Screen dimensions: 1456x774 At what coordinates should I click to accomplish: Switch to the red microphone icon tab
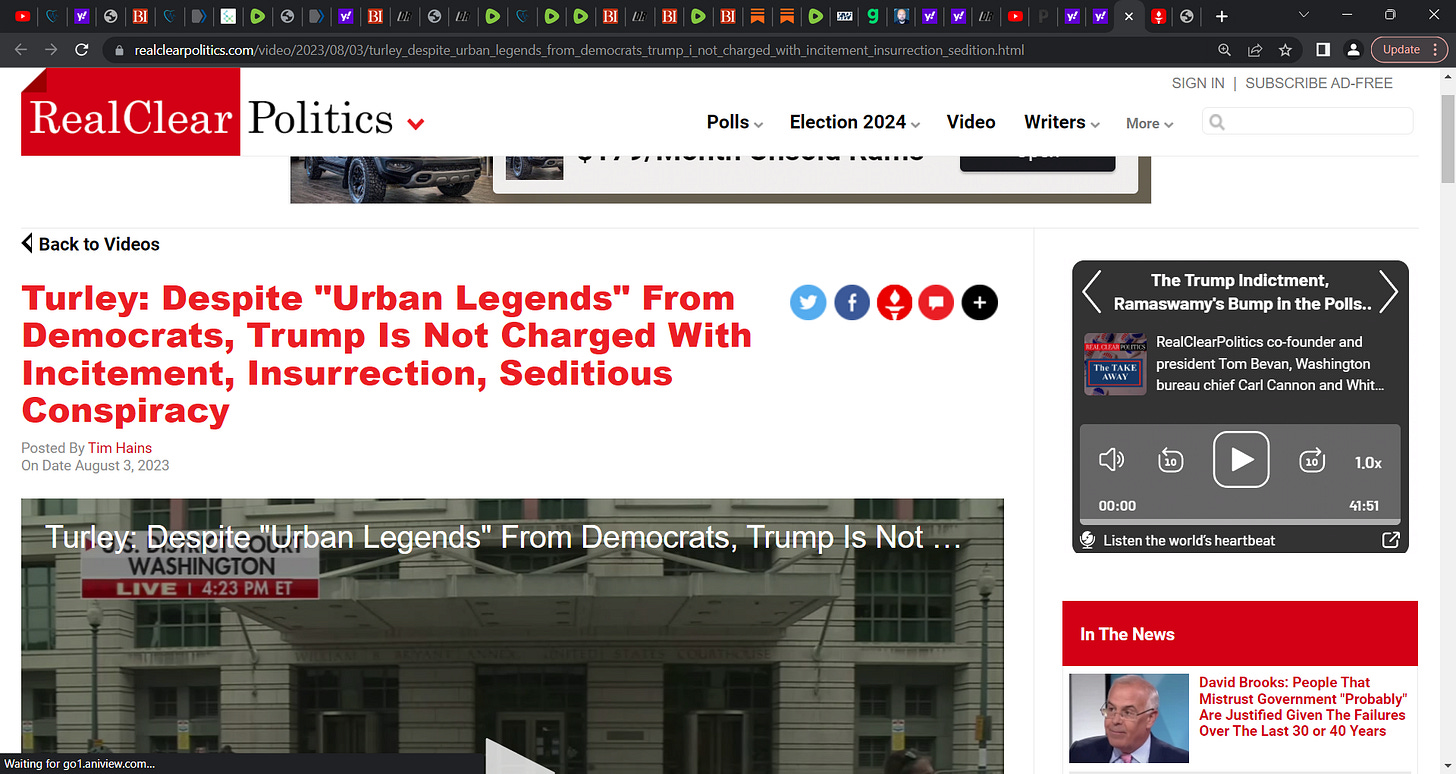click(x=1158, y=16)
